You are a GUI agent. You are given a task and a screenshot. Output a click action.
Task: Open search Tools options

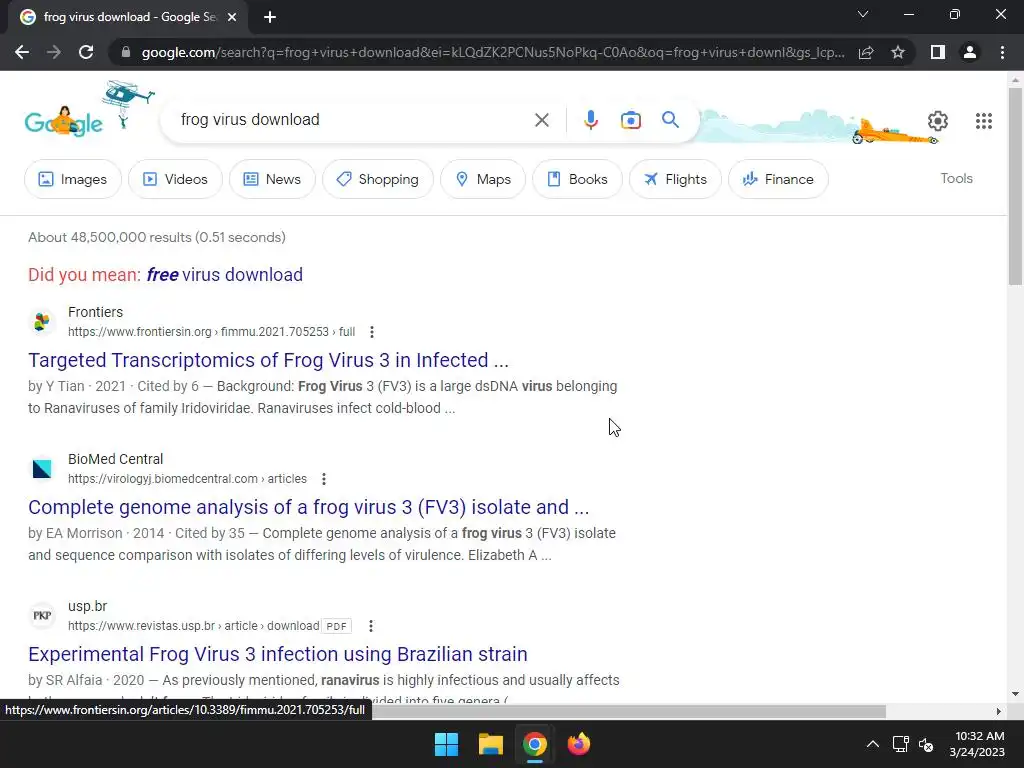click(956, 178)
